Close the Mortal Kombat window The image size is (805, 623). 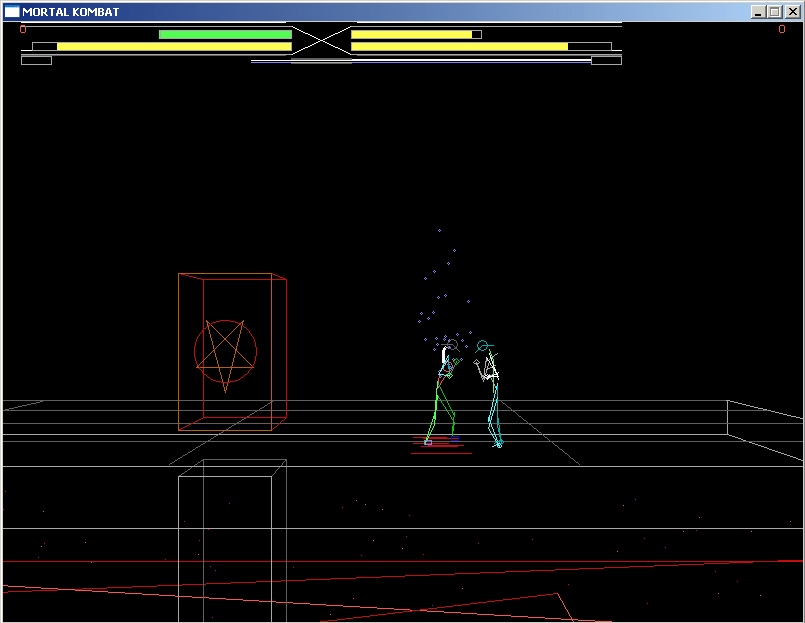[793, 12]
